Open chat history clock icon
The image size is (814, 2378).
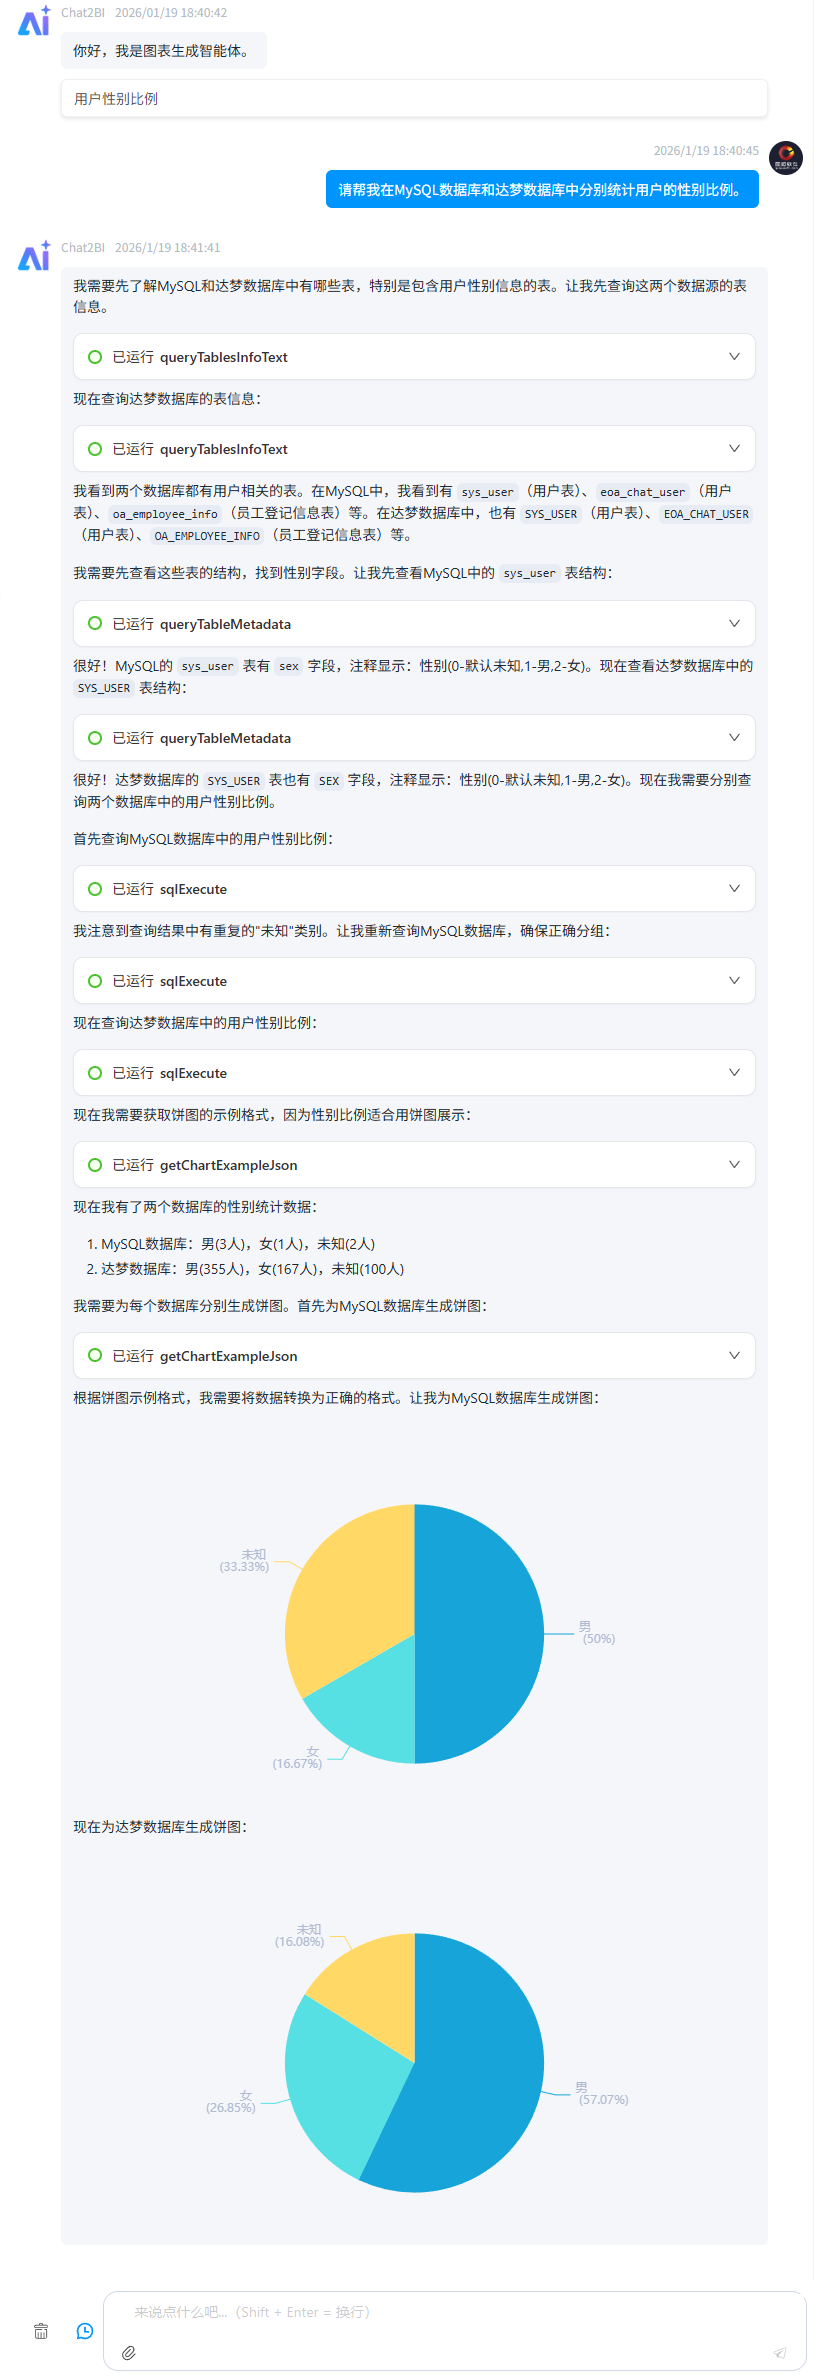pos(85,2331)
